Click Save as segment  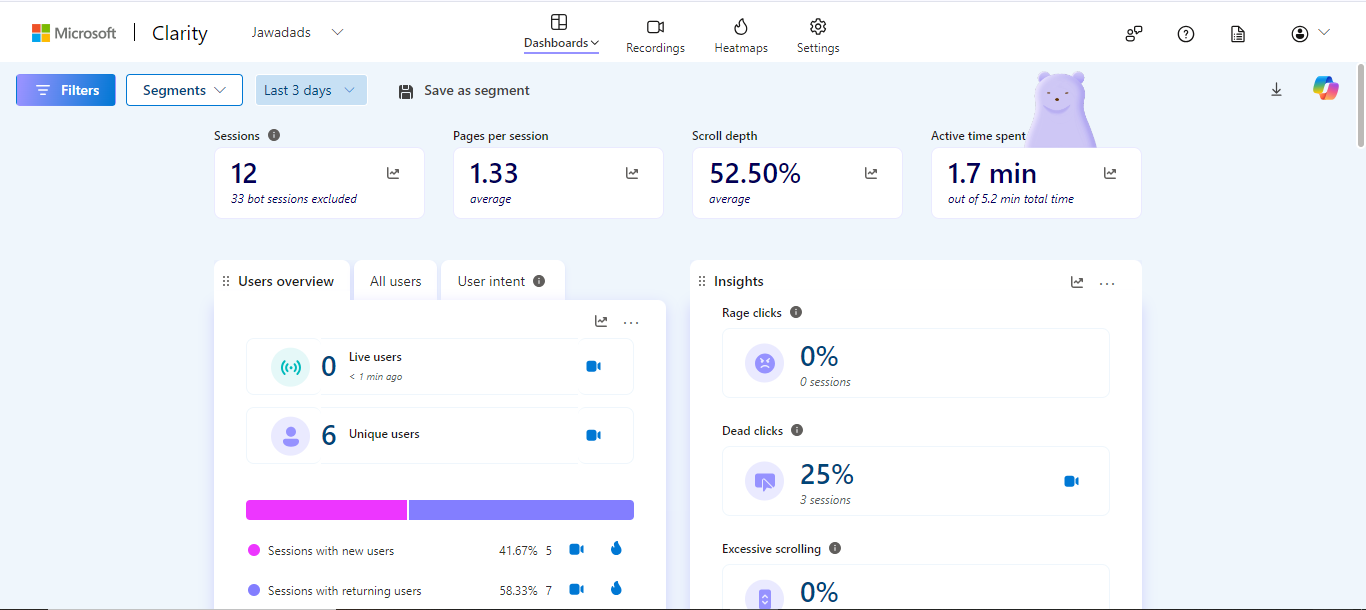pyautogui.click(x=464, y=90)
